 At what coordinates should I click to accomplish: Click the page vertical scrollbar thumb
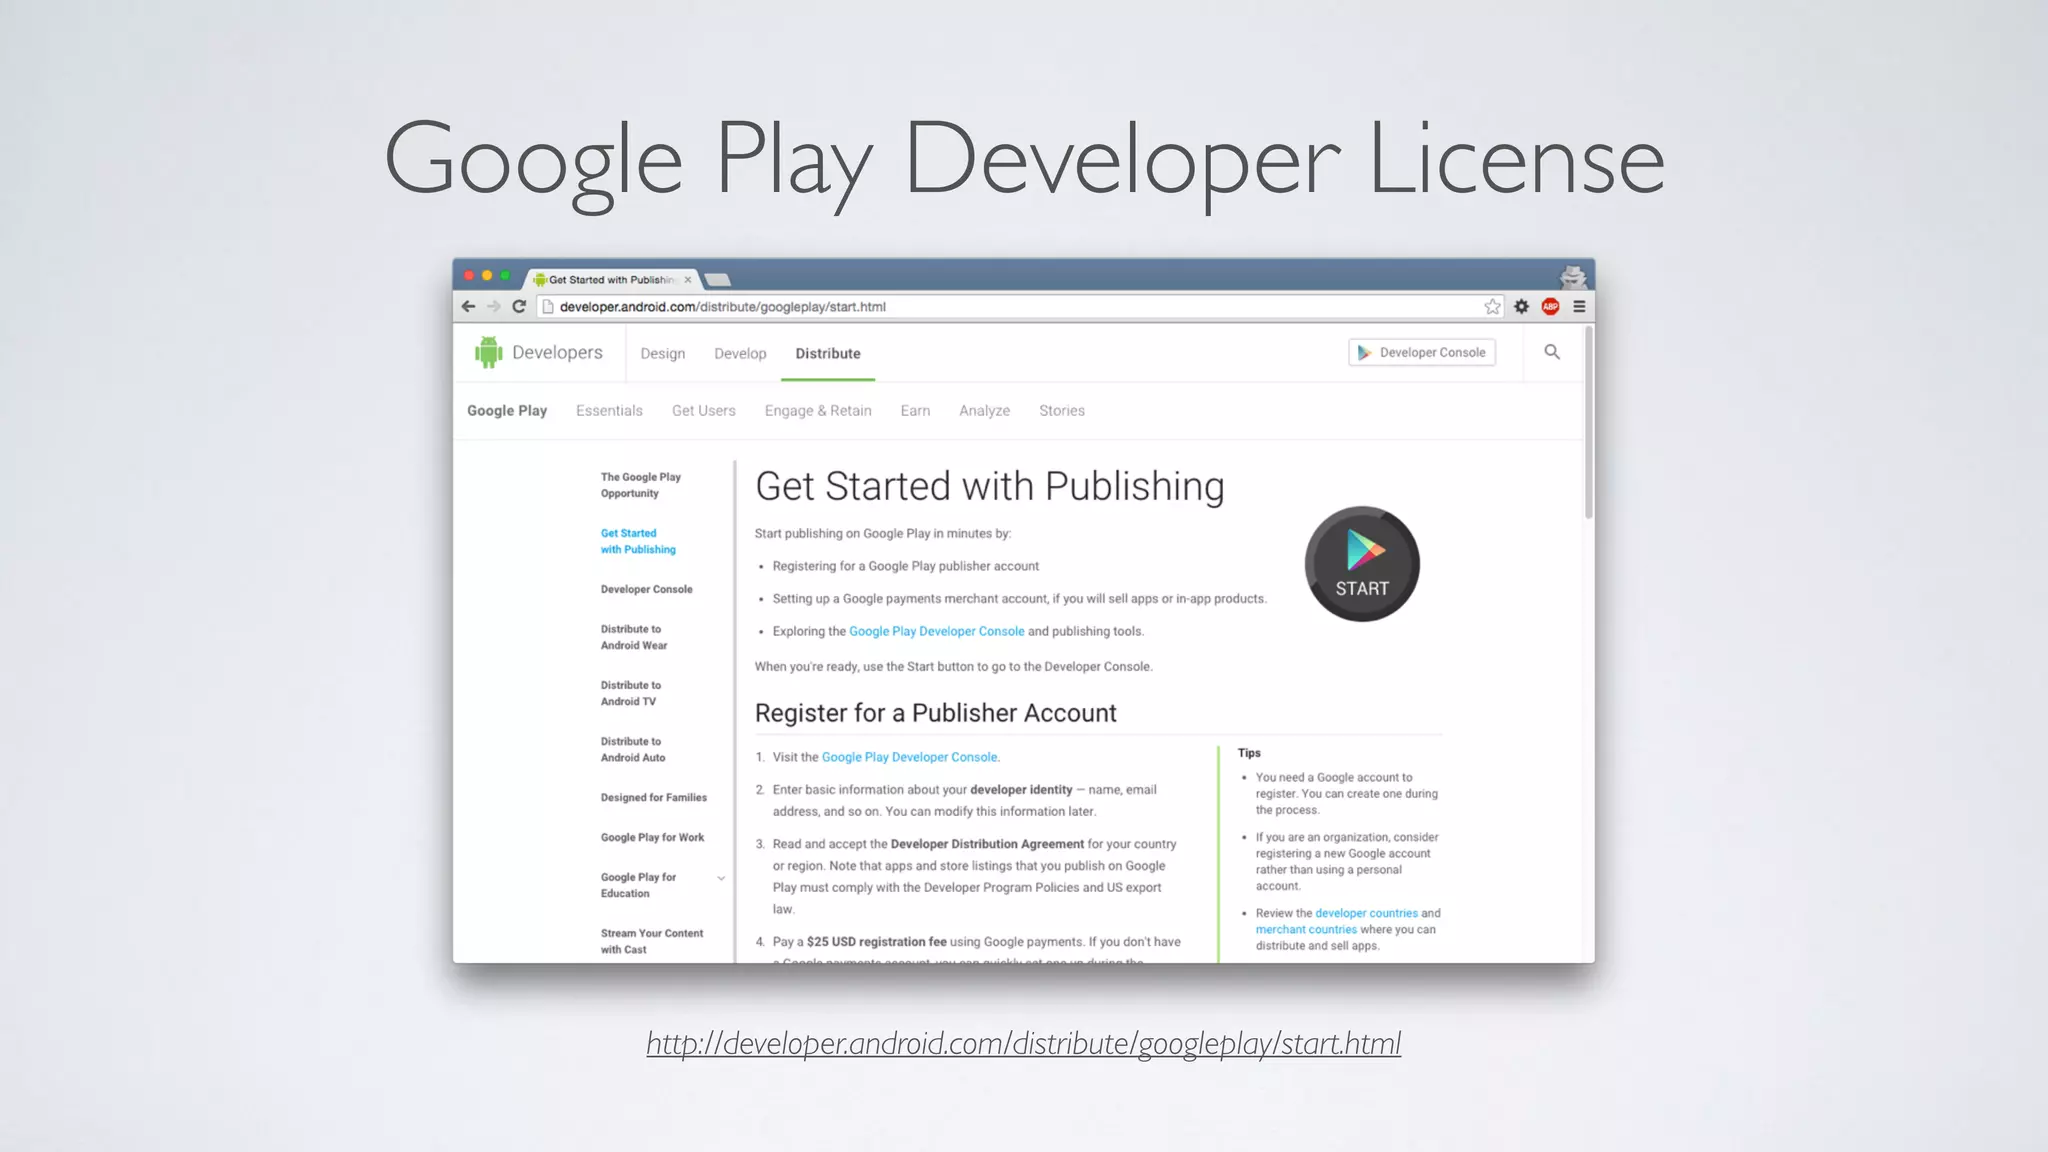coord(1588,420)
